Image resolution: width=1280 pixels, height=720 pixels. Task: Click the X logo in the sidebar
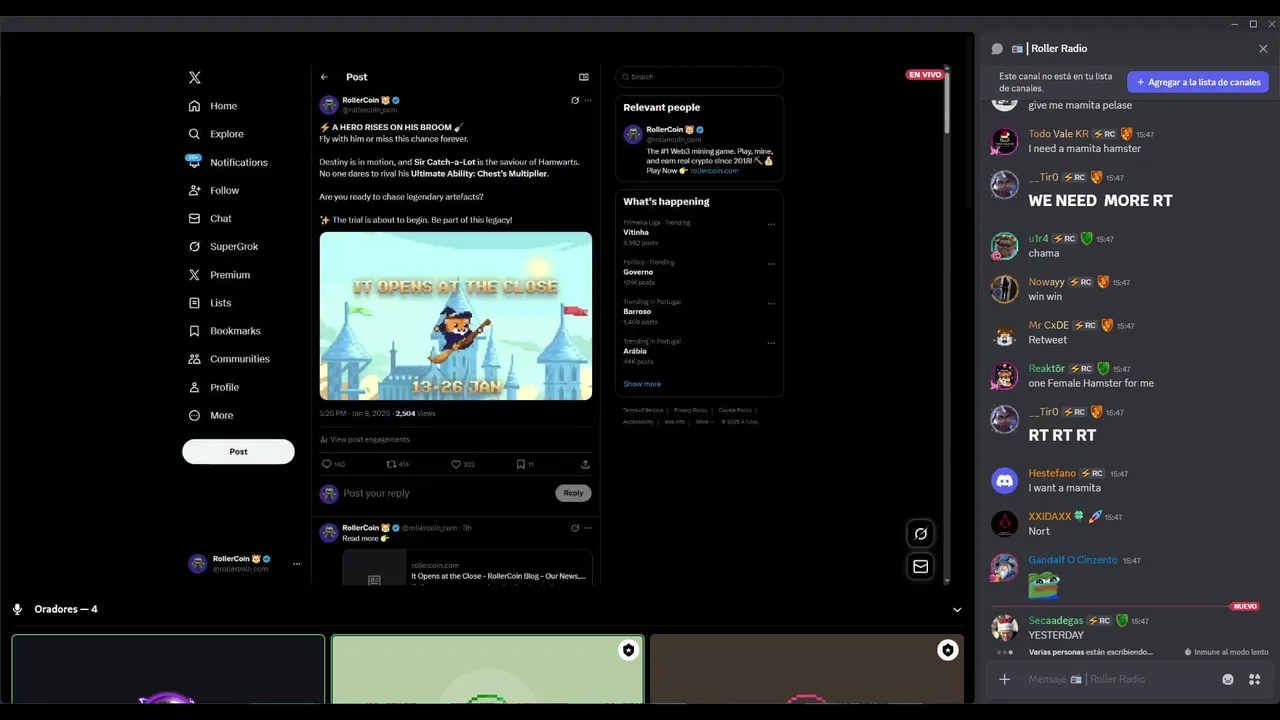195,77
